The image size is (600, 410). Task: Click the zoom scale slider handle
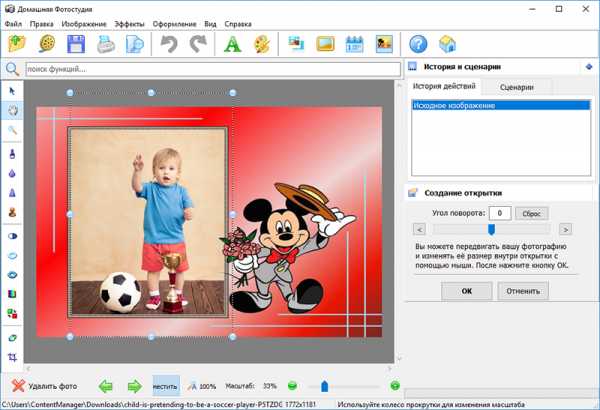click(x=324, y=385)
